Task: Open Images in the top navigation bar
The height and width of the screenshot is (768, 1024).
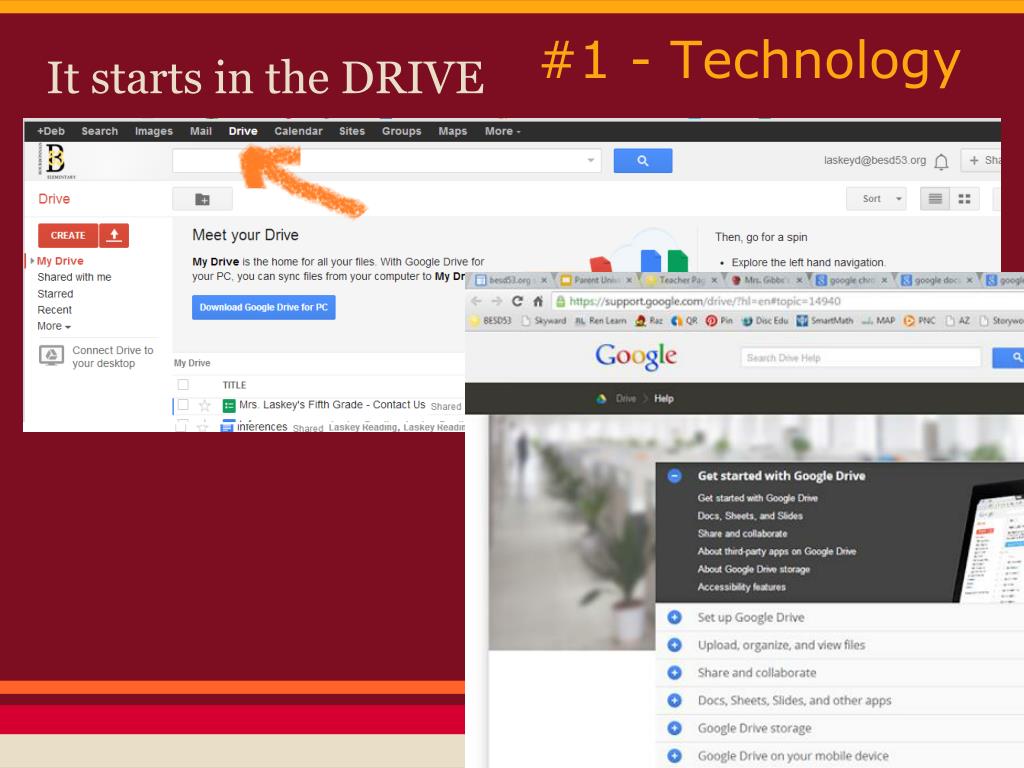Action: pyautogui.click(x=153, y=131)
